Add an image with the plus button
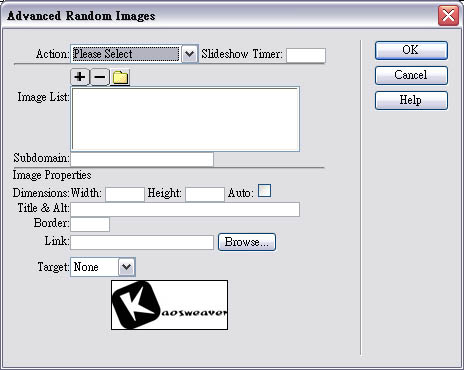The width and height of the screenshot is (464, 370). 80,77
